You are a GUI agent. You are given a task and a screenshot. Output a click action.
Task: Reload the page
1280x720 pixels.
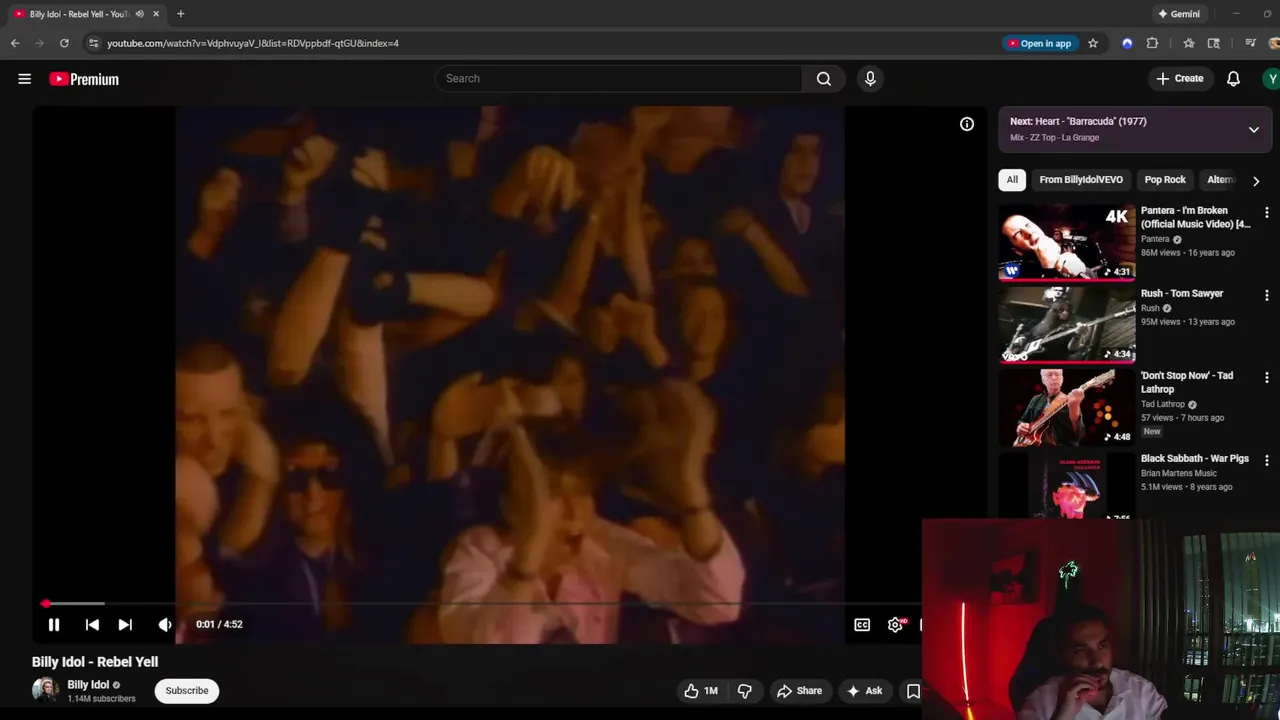coord(64,43)
